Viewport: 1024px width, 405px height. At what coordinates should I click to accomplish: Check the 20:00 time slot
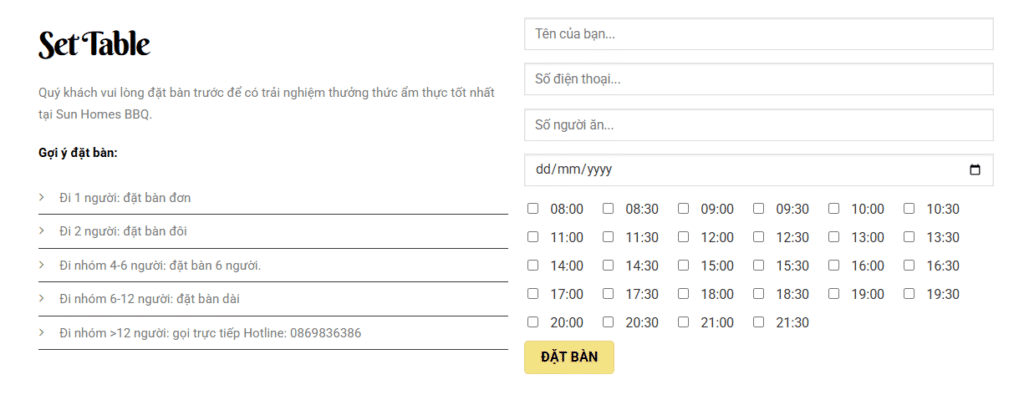(533, 322)
